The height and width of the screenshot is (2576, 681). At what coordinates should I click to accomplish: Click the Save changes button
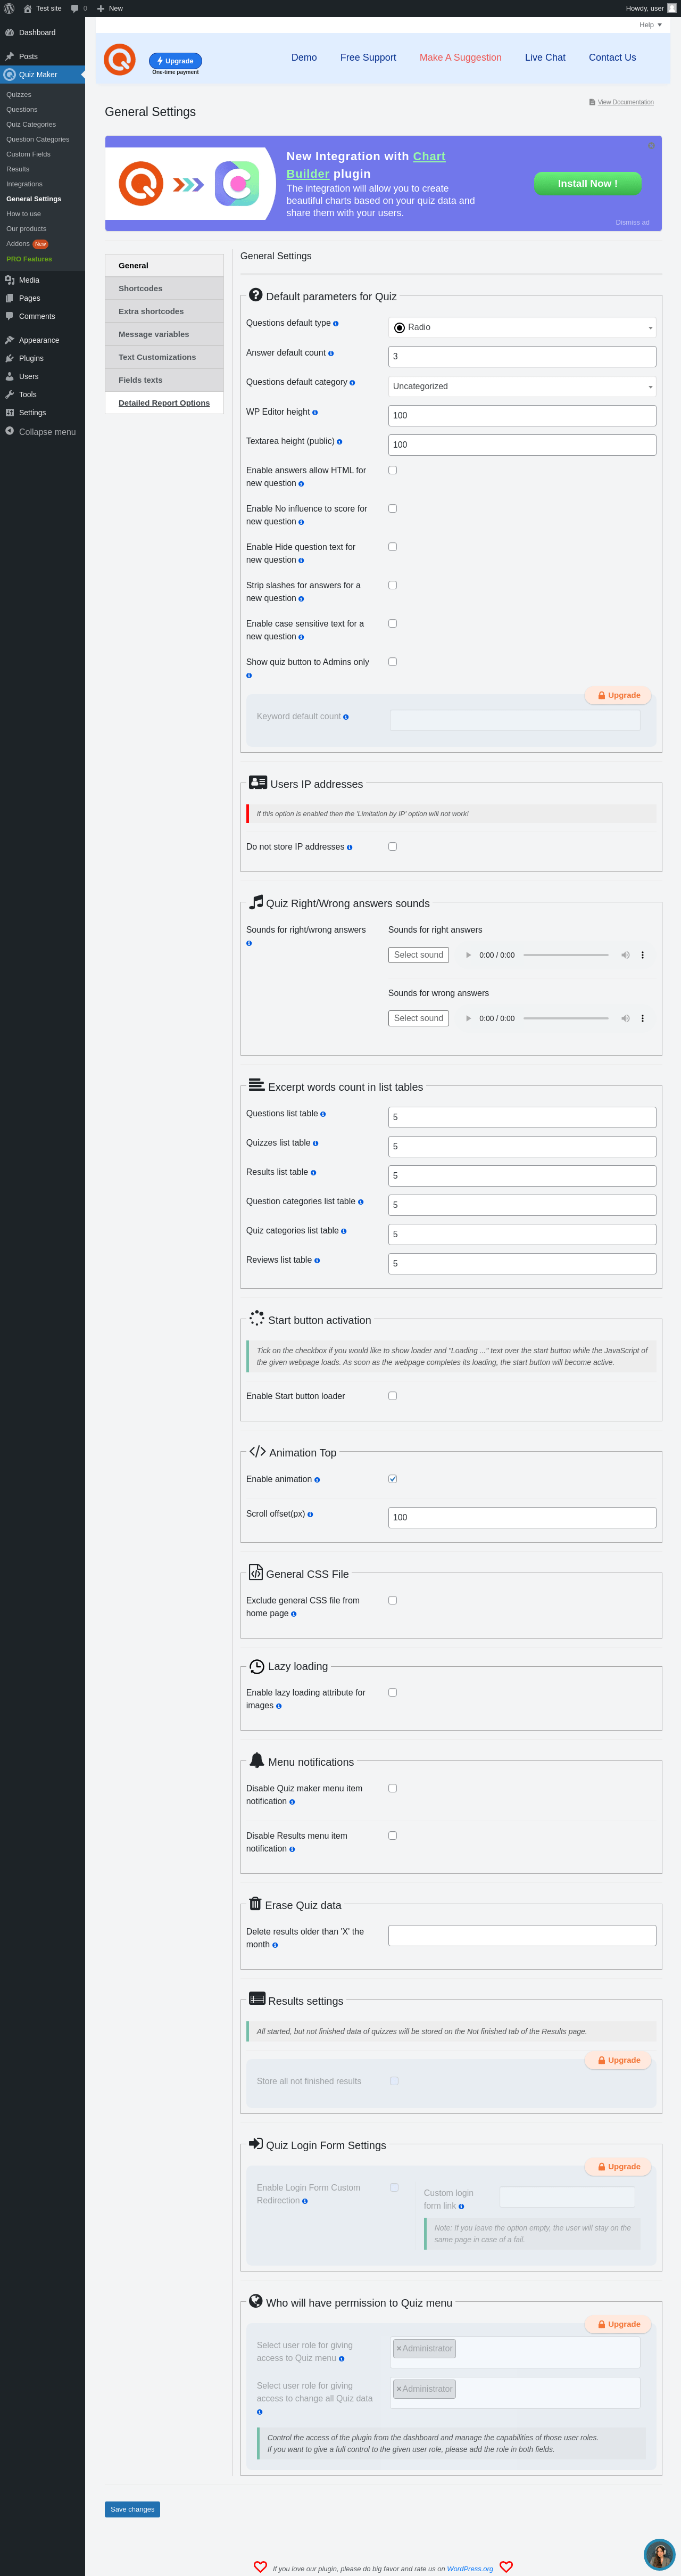(132, 2509)
